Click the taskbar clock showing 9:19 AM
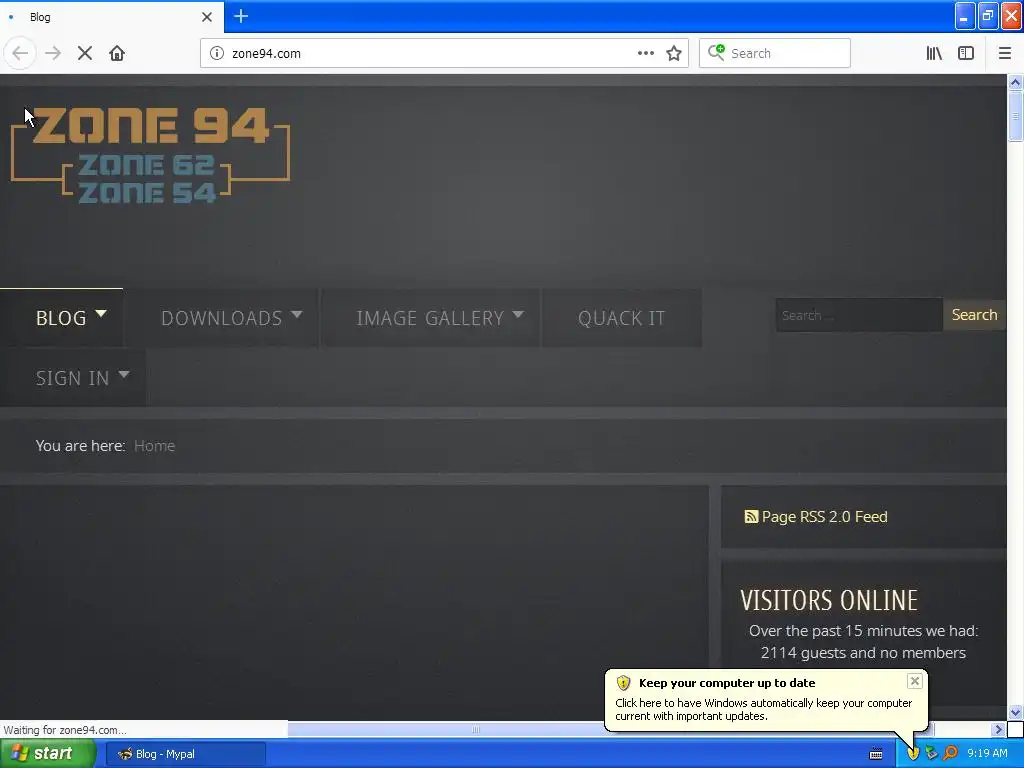Viewport: 1024px width, 768px height. tap(987, 753)
